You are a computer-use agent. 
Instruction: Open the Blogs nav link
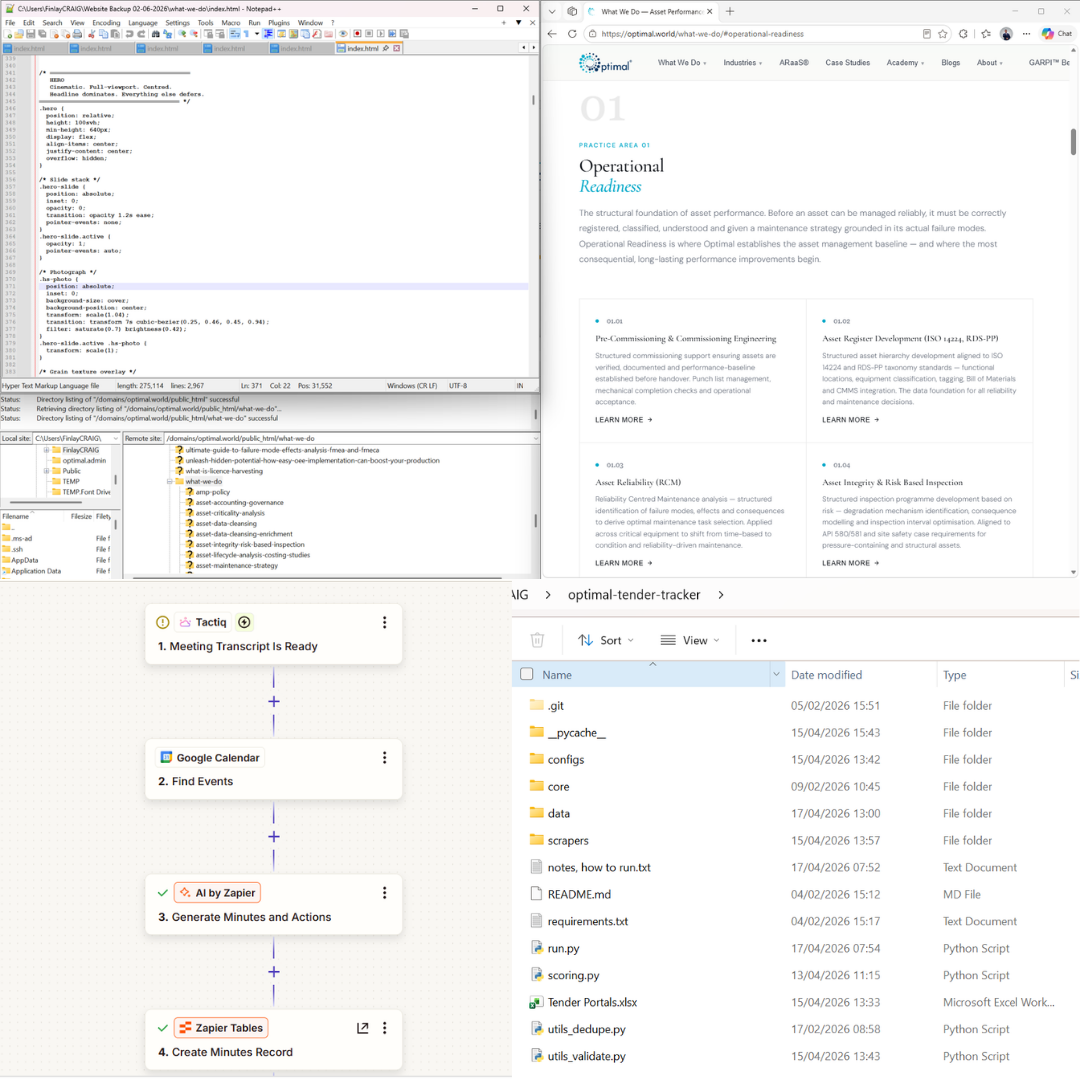click(951, 63)
